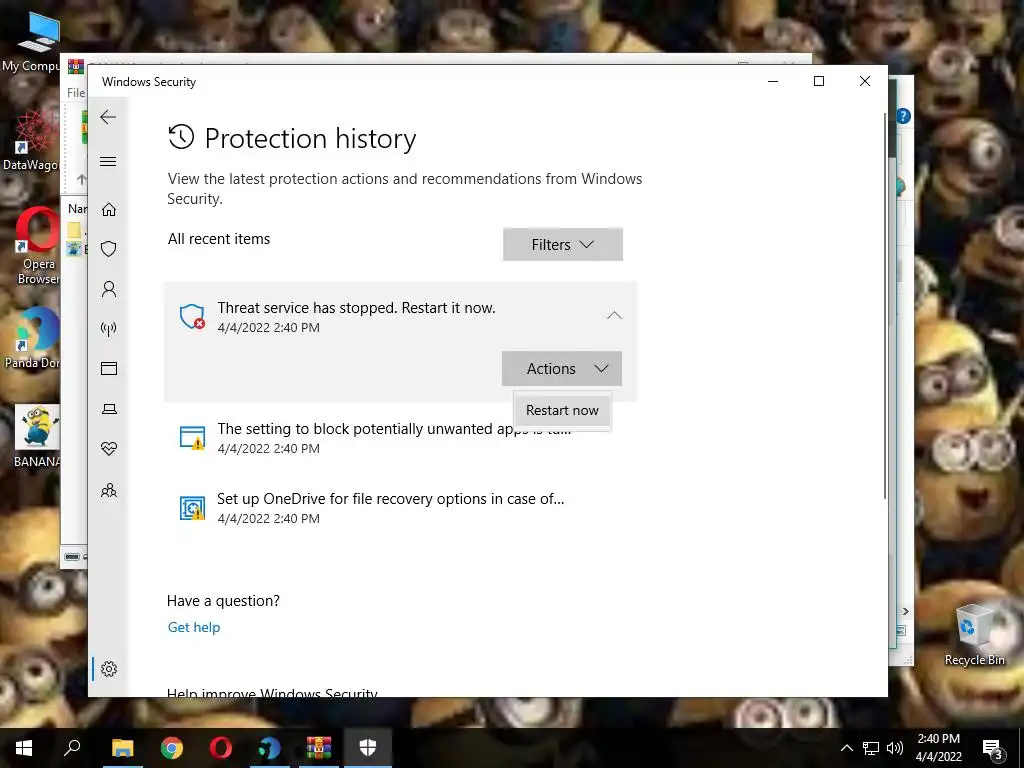
Task: Open the notification center with 3 alerts
Action: (x=993, y=749)
